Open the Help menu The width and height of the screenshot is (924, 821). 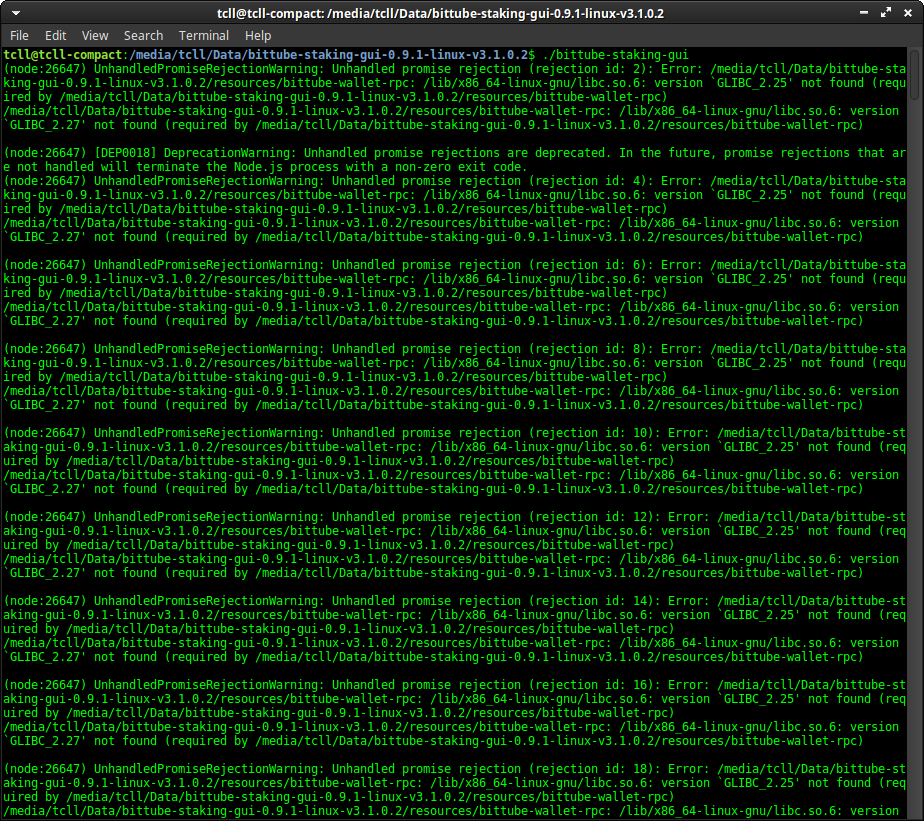click(x=258, y=35)
